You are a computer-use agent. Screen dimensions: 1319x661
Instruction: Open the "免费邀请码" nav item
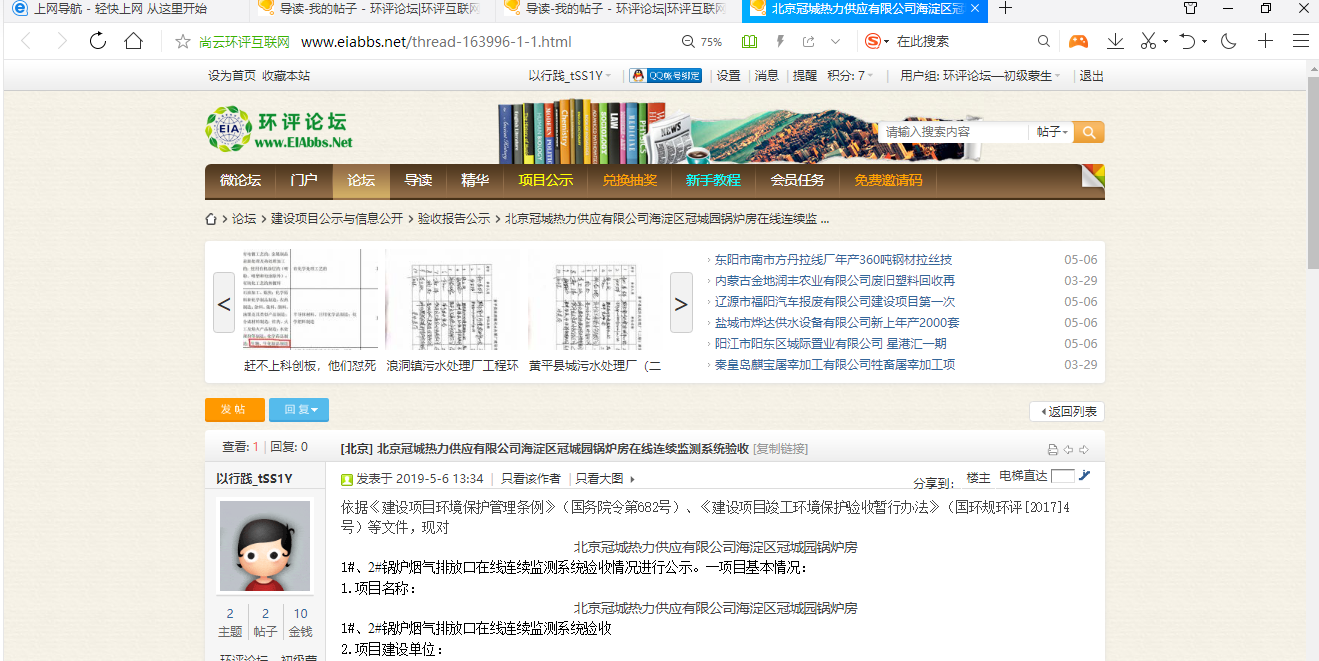click(888, 181)
